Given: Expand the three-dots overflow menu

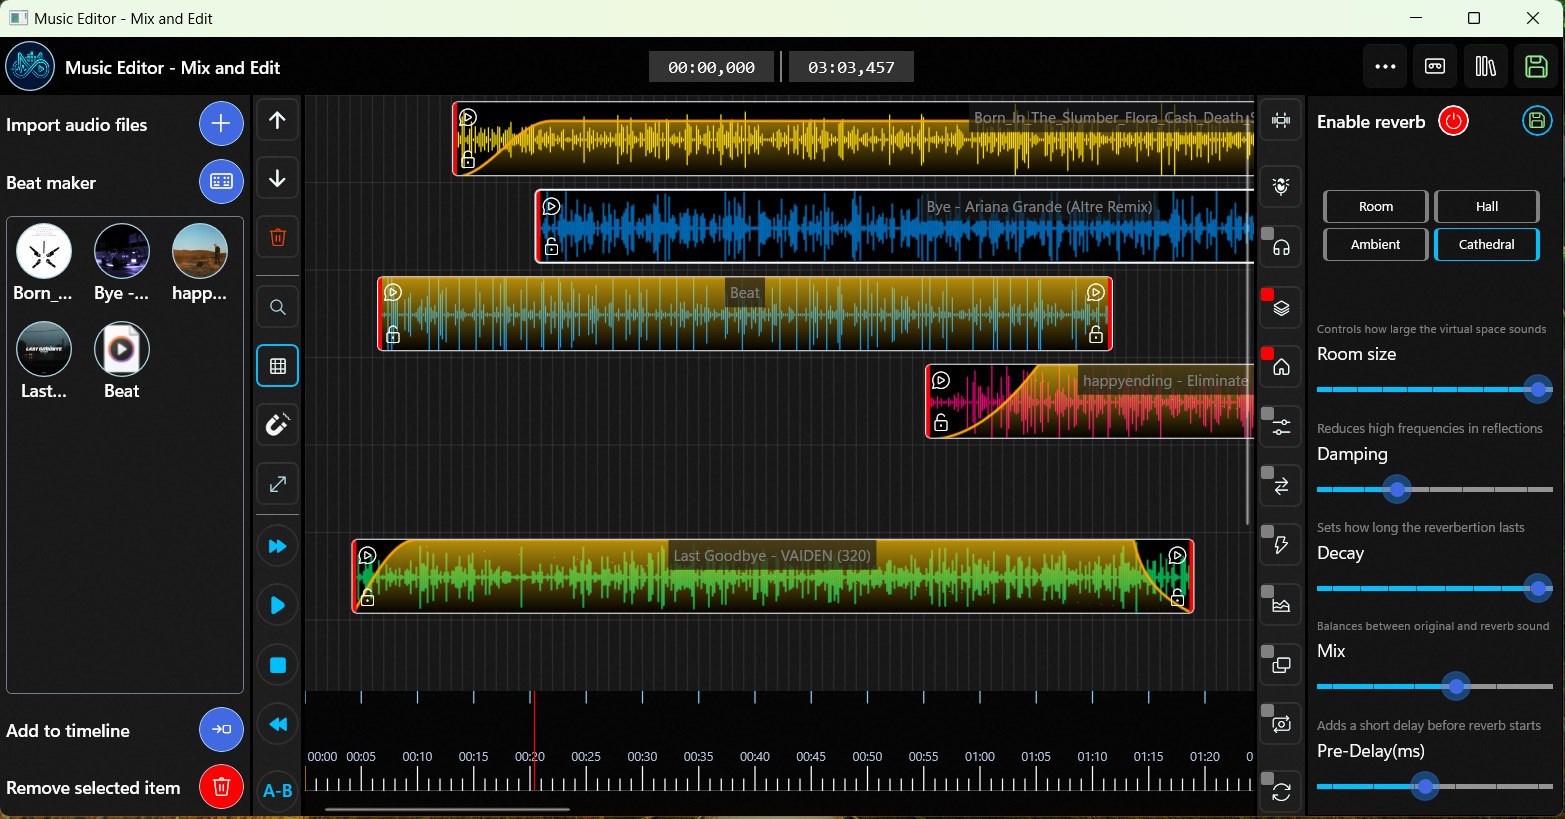Looking at the screenshot, I should pyautogui.click(x=1385, y=66).
